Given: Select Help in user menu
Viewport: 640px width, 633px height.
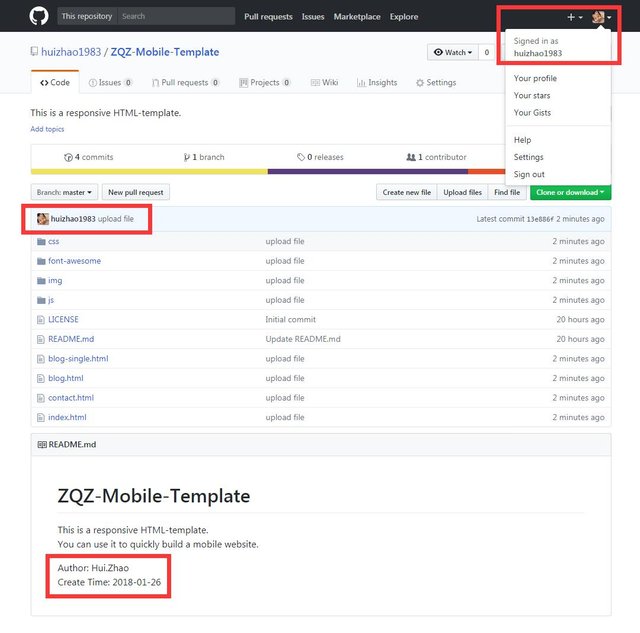Looking at the screenshot, I should click(x=522, y=140).
